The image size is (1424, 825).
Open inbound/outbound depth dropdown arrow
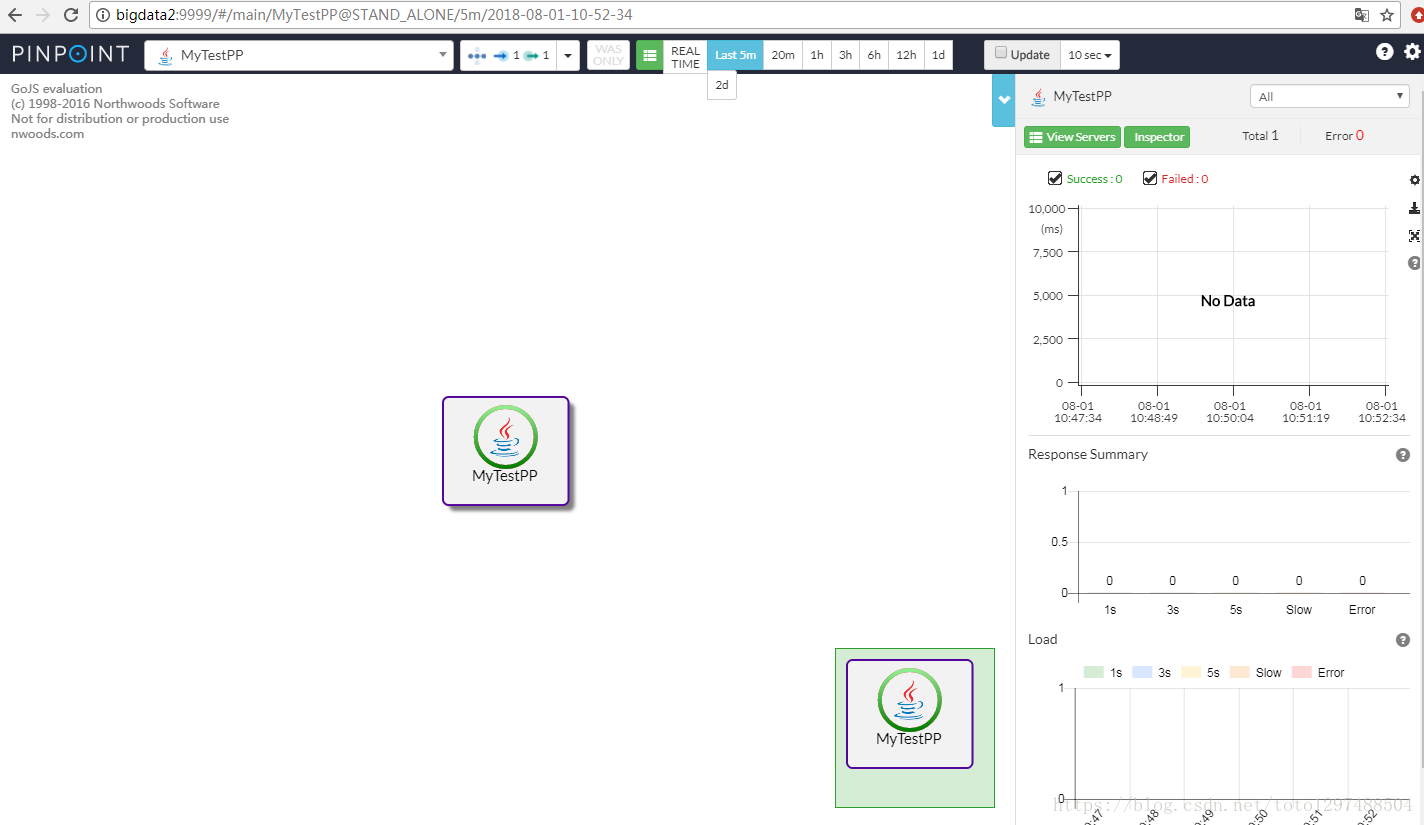[x=568, y=55]
